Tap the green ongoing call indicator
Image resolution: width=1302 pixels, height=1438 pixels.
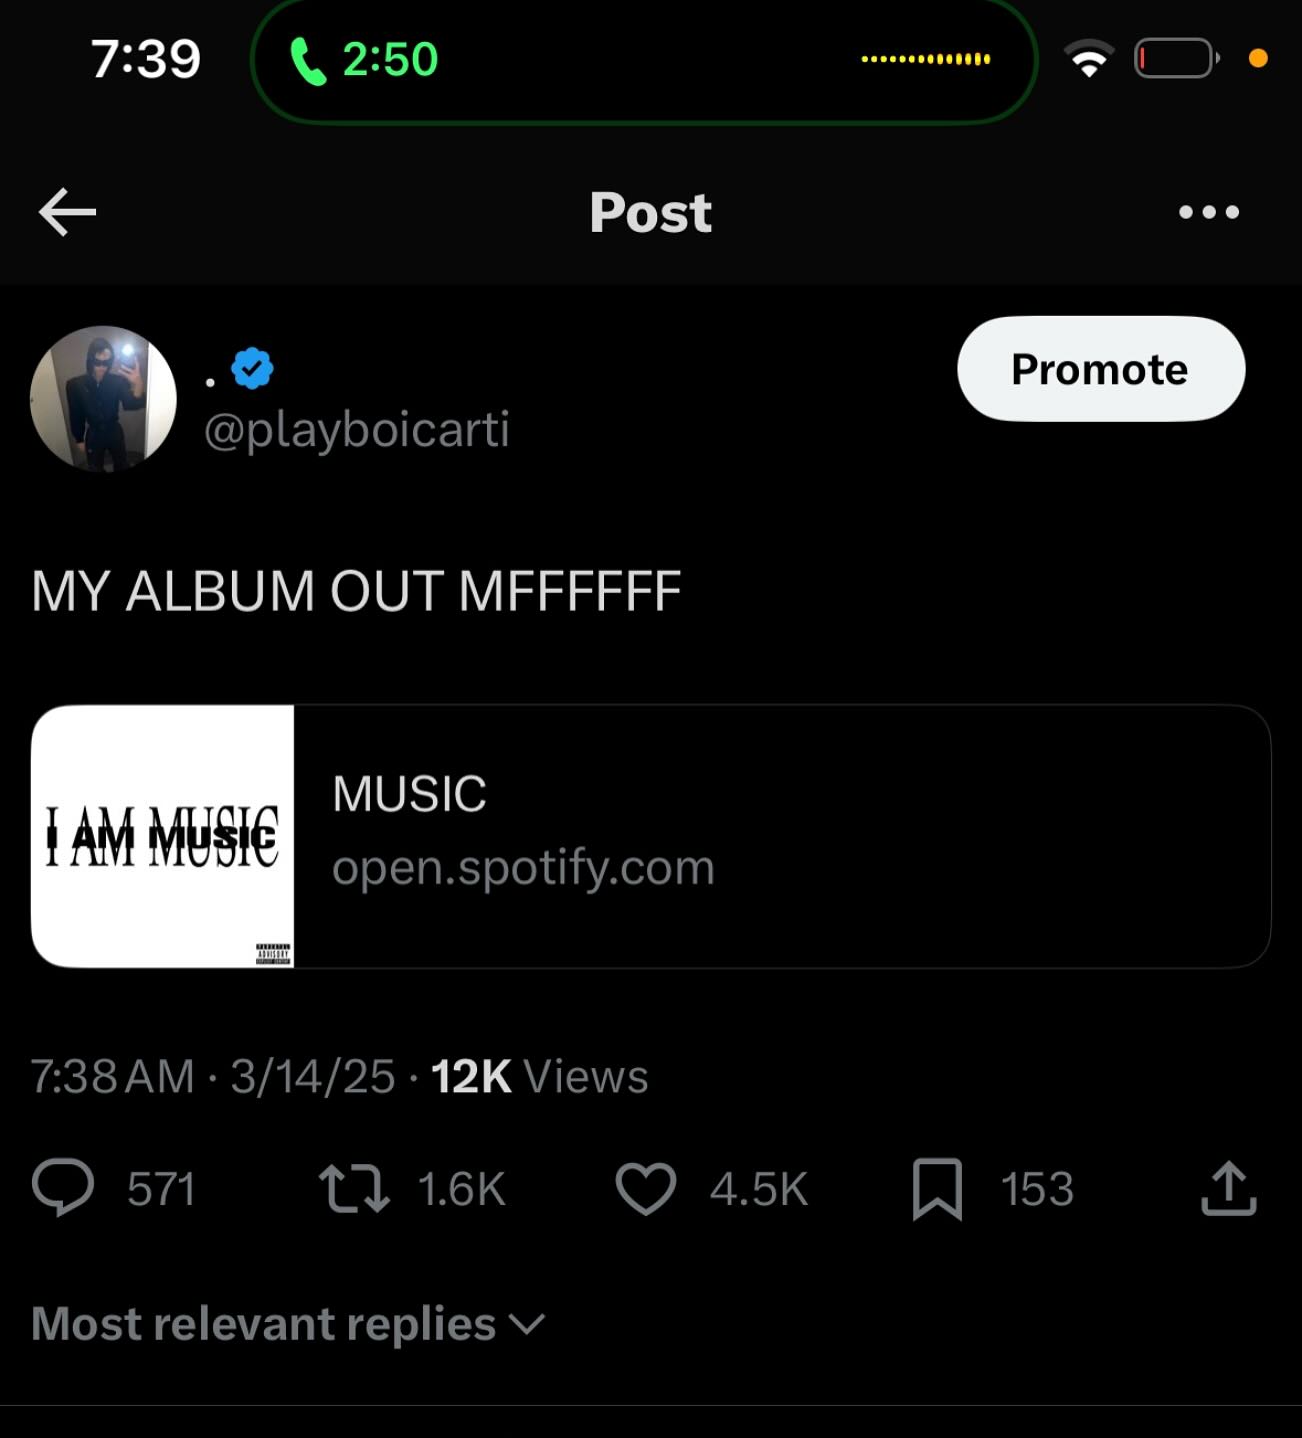click(x=364, y=60)
